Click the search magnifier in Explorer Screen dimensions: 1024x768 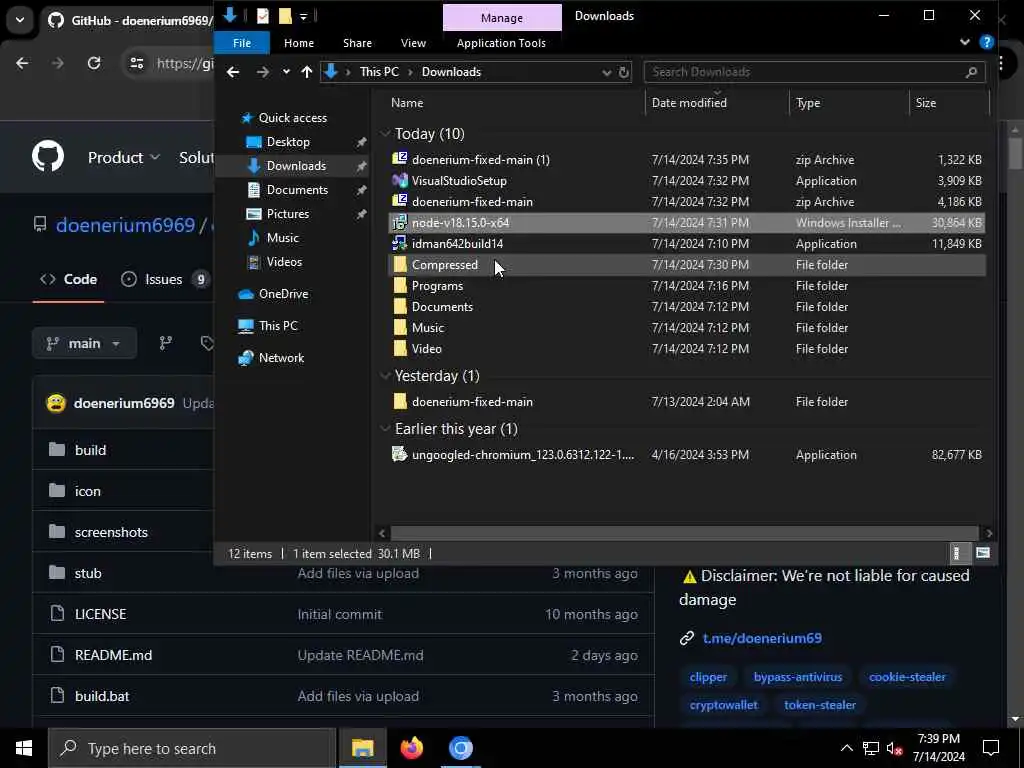(x=971, y=72)
